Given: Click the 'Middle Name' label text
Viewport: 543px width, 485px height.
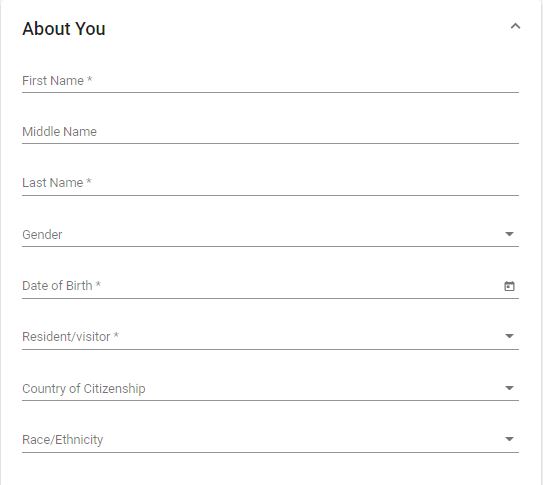Looking at the screenshot, I should 59,132.
